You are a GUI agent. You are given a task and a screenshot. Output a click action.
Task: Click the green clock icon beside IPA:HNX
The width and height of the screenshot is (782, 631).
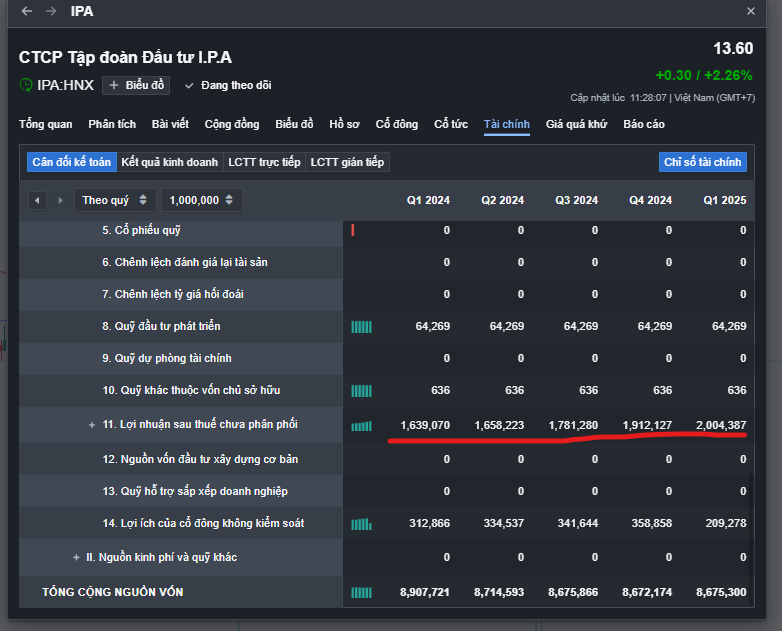pyautogui.click(x=25, y=85)
